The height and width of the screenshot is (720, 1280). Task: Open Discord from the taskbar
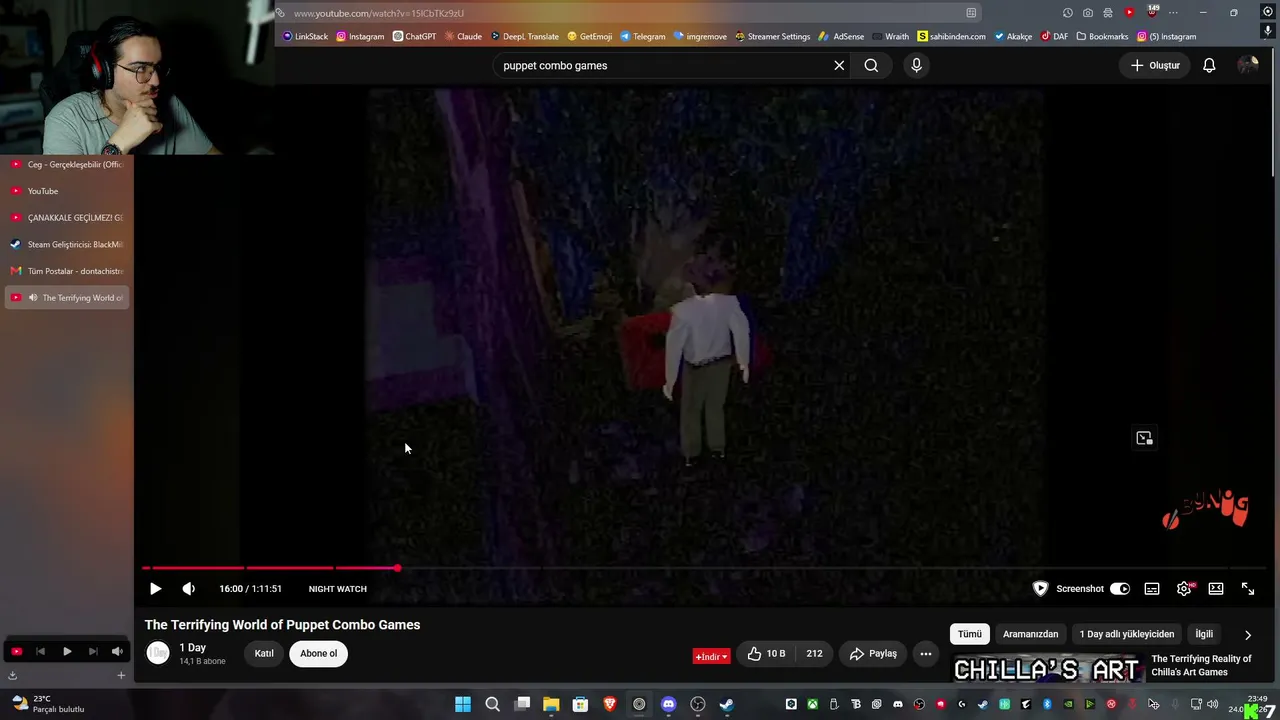pos(668,704)
